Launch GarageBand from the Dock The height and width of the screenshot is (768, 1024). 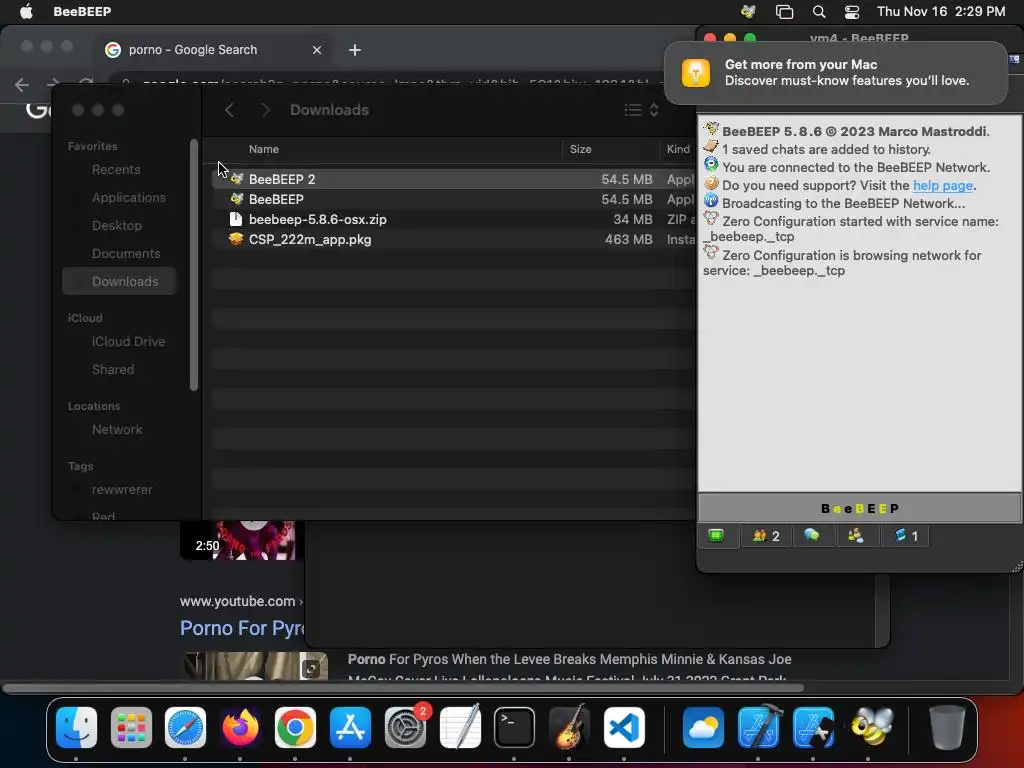tap(569, 727)
